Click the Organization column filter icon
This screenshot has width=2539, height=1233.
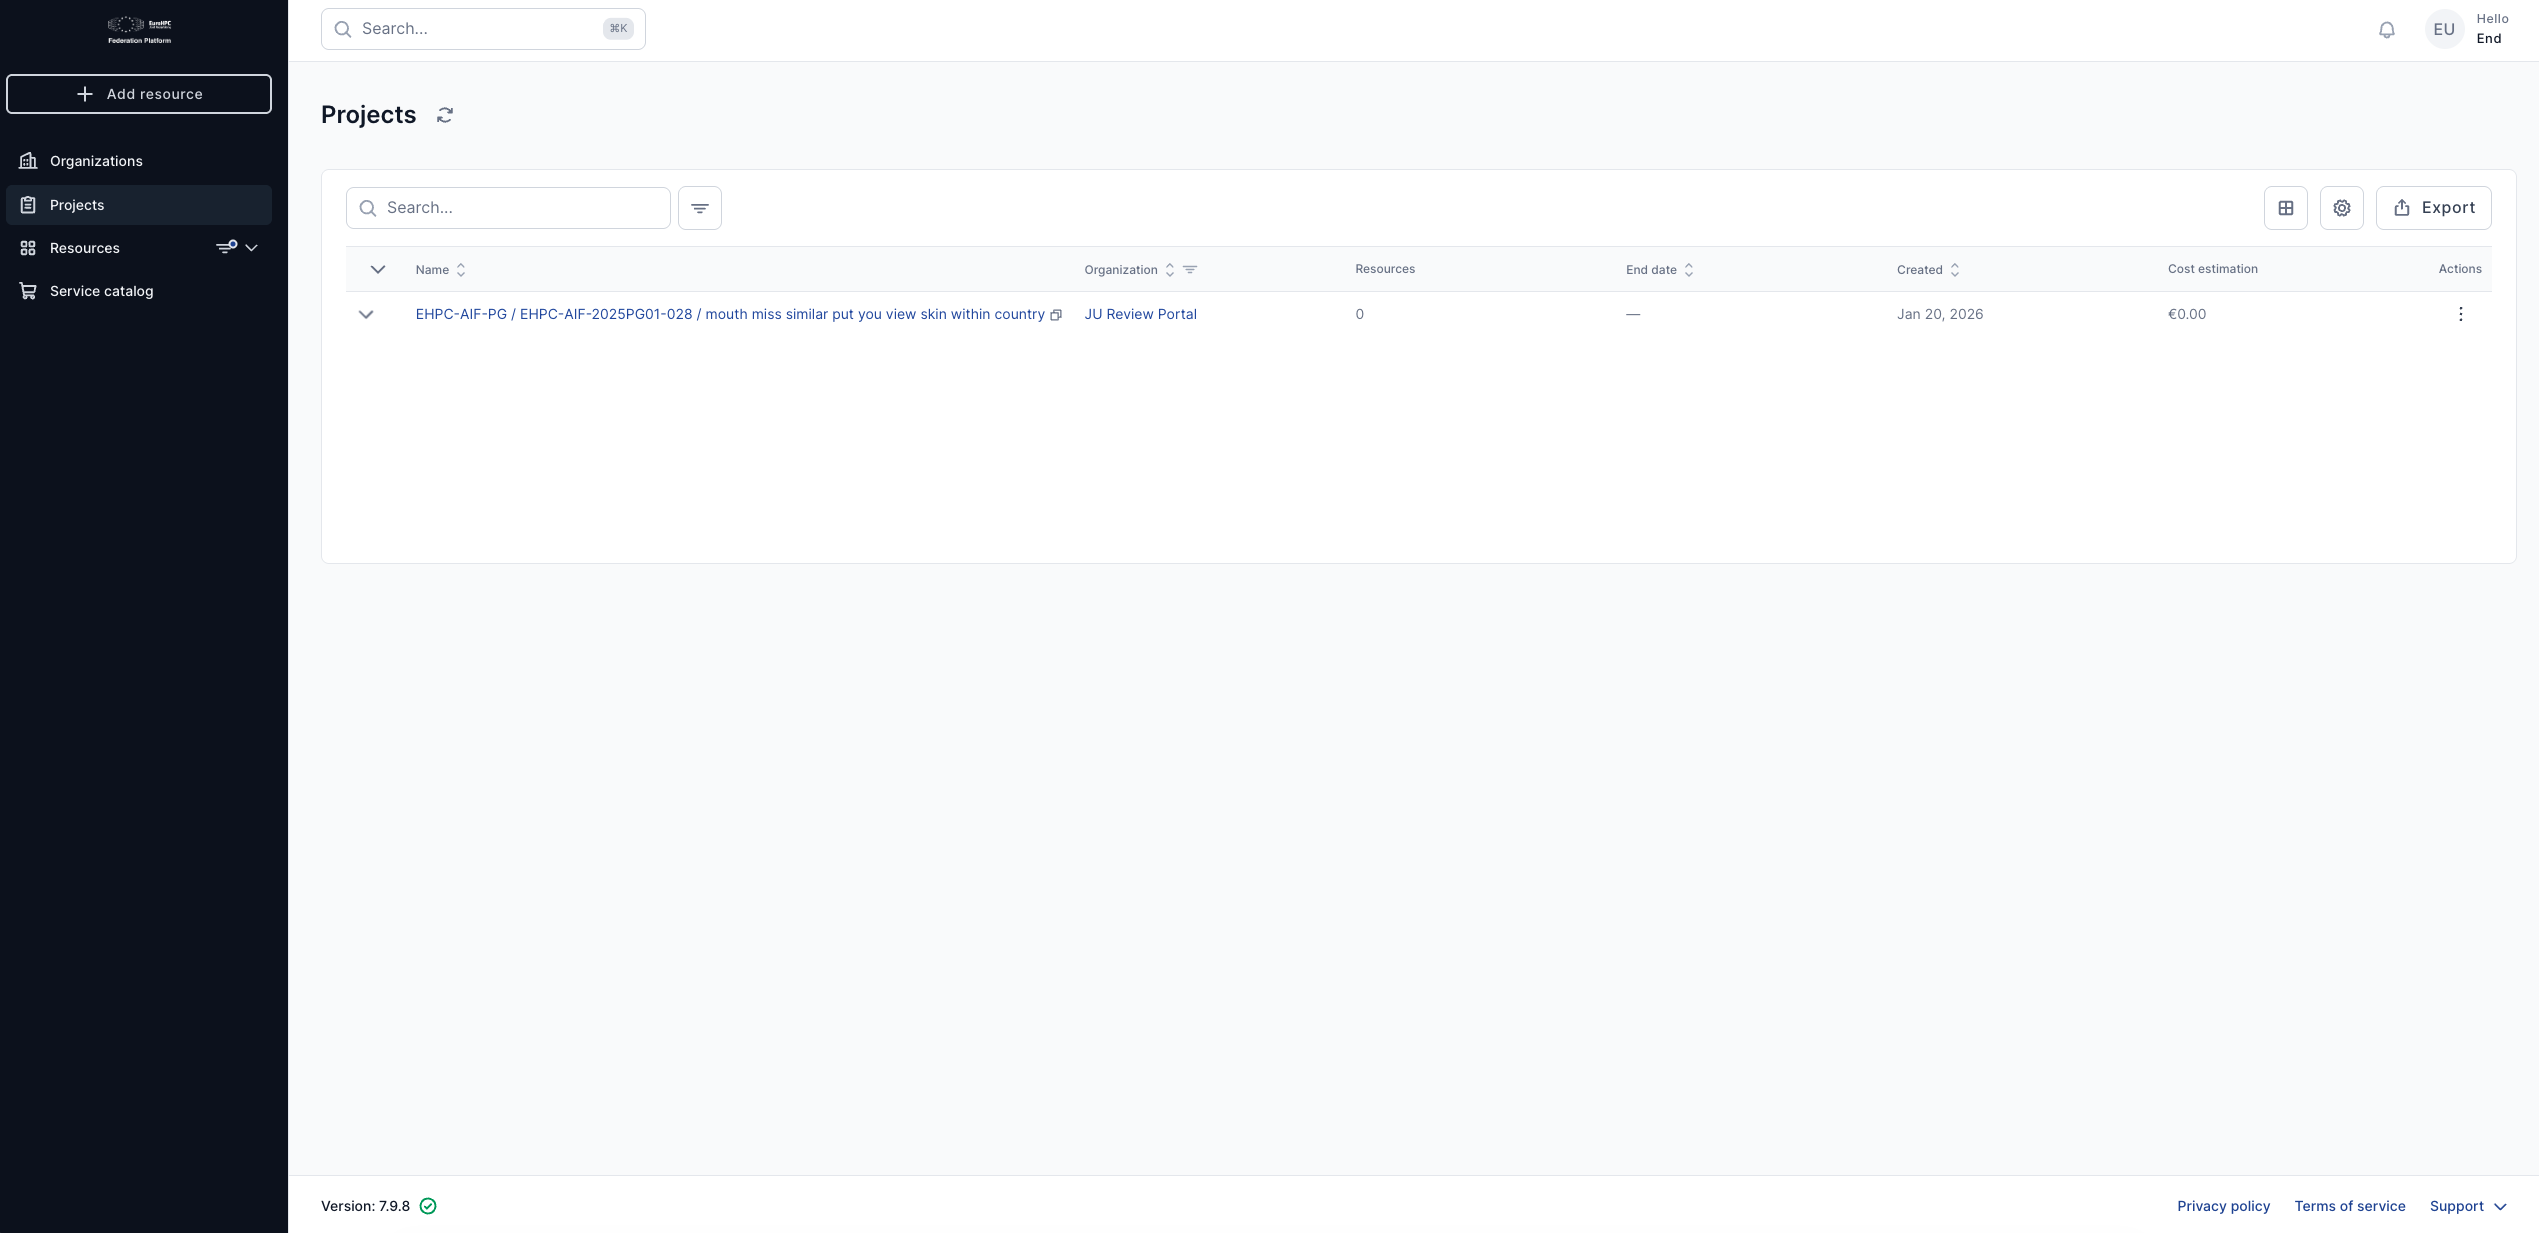point(1190,270)
